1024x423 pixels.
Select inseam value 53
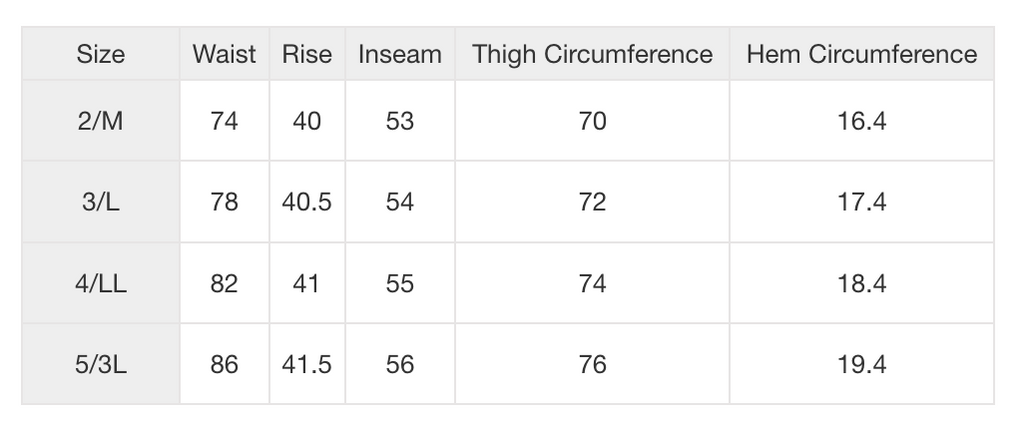tap(400, 122)
